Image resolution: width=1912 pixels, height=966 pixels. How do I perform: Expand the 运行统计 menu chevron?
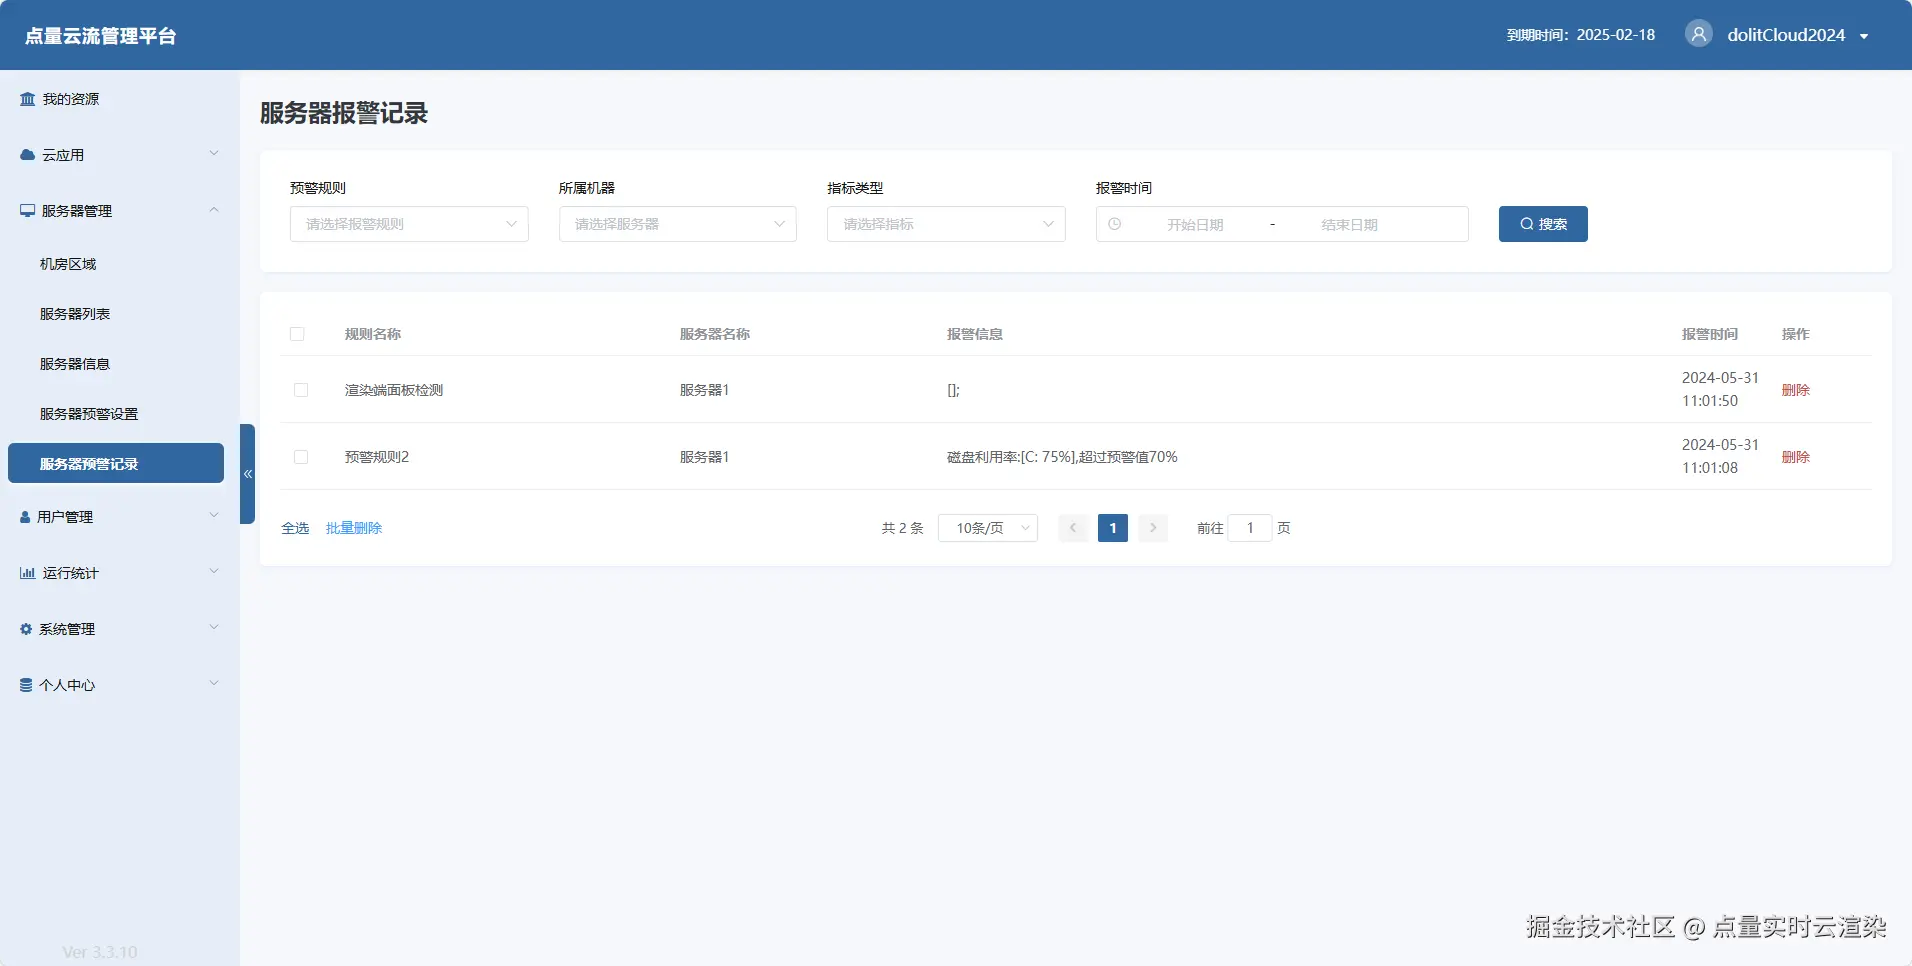[x=213, y=572]
